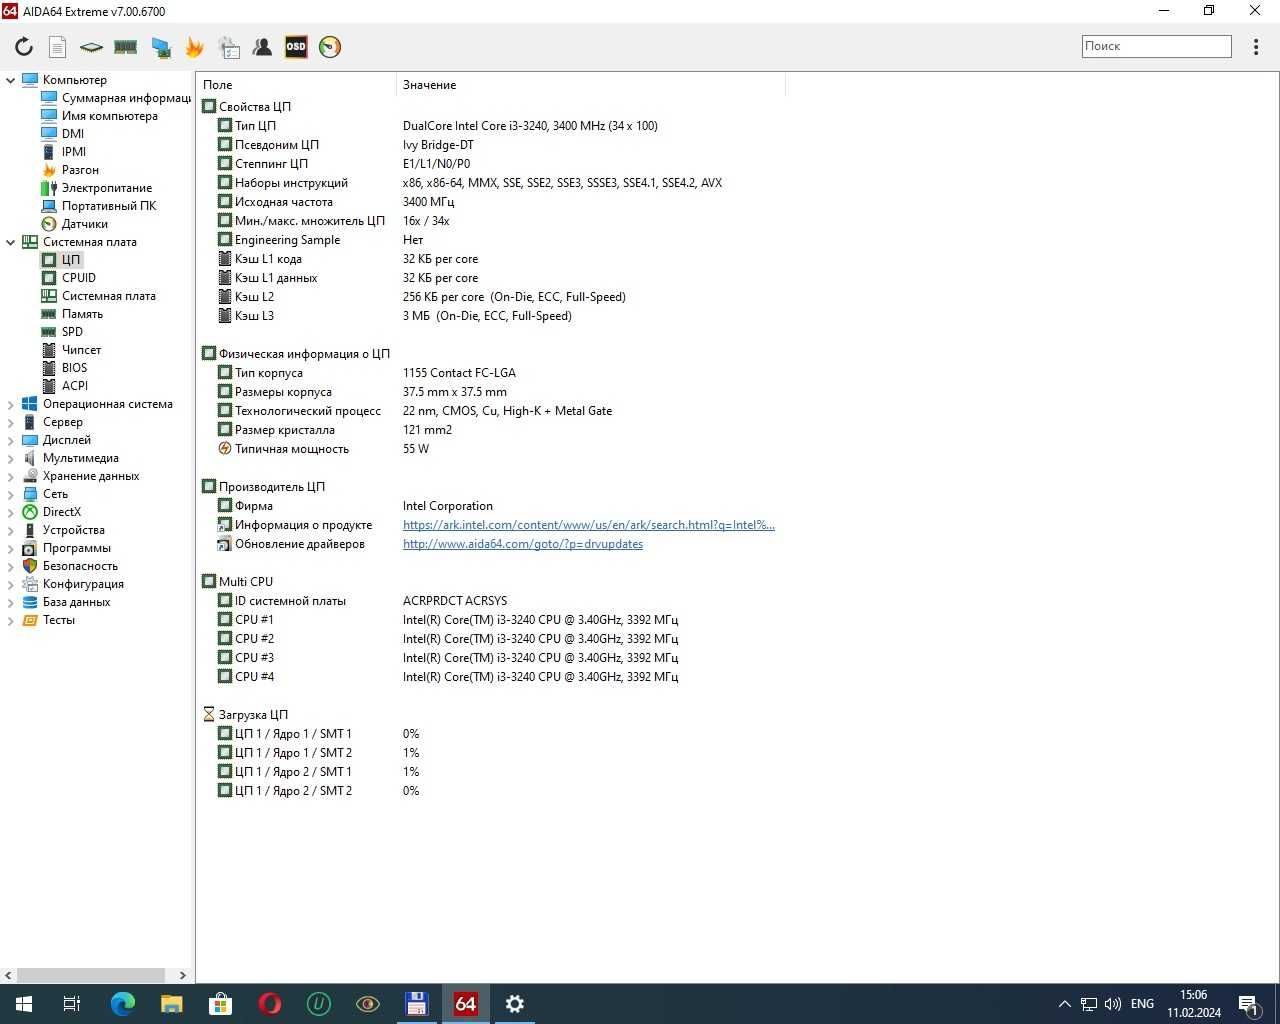Open the DMI tree item
This screenshot has height=1024, width=1280.
click(x=73, y=134)
